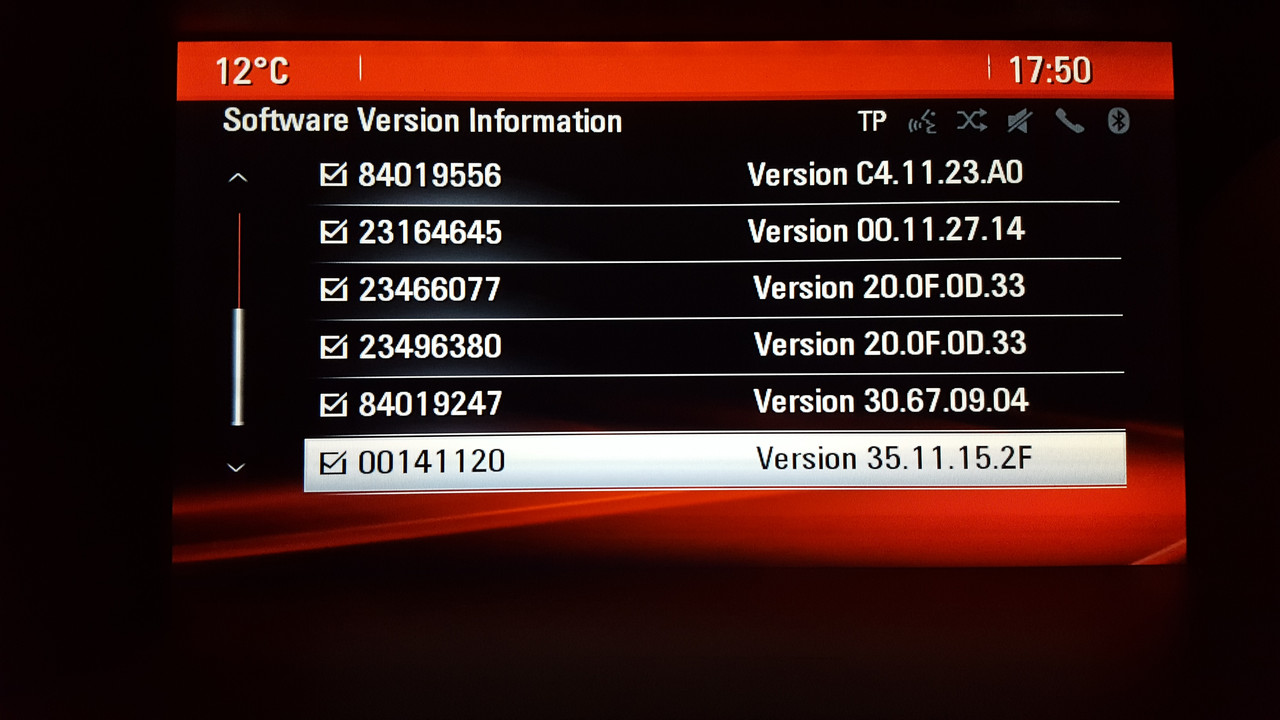Click Version 30.67.09.04 text
Screen dimensions: 1280x720
(891, 402)
